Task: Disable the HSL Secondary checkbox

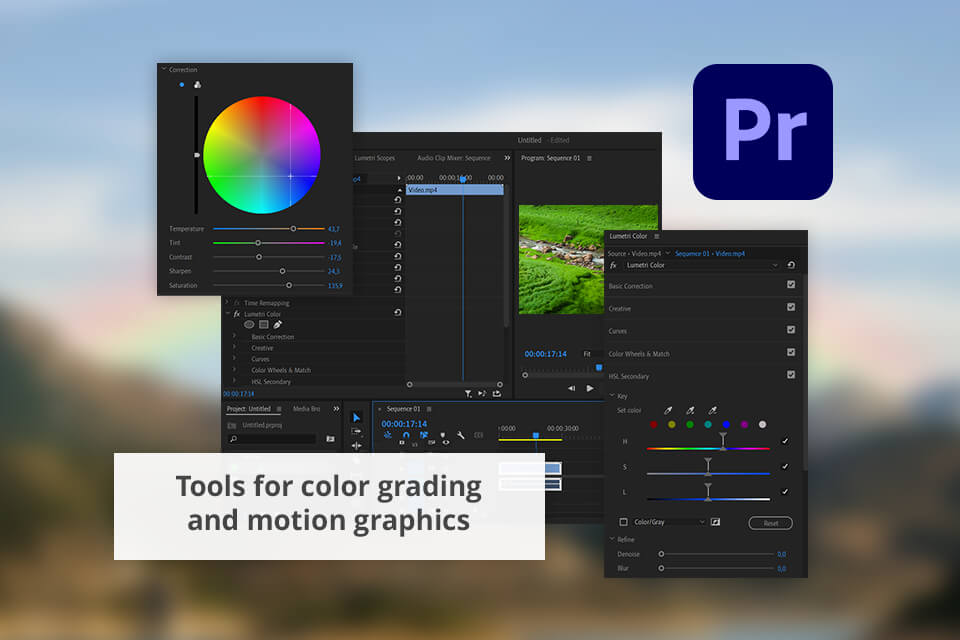Action: pos(791,375)
